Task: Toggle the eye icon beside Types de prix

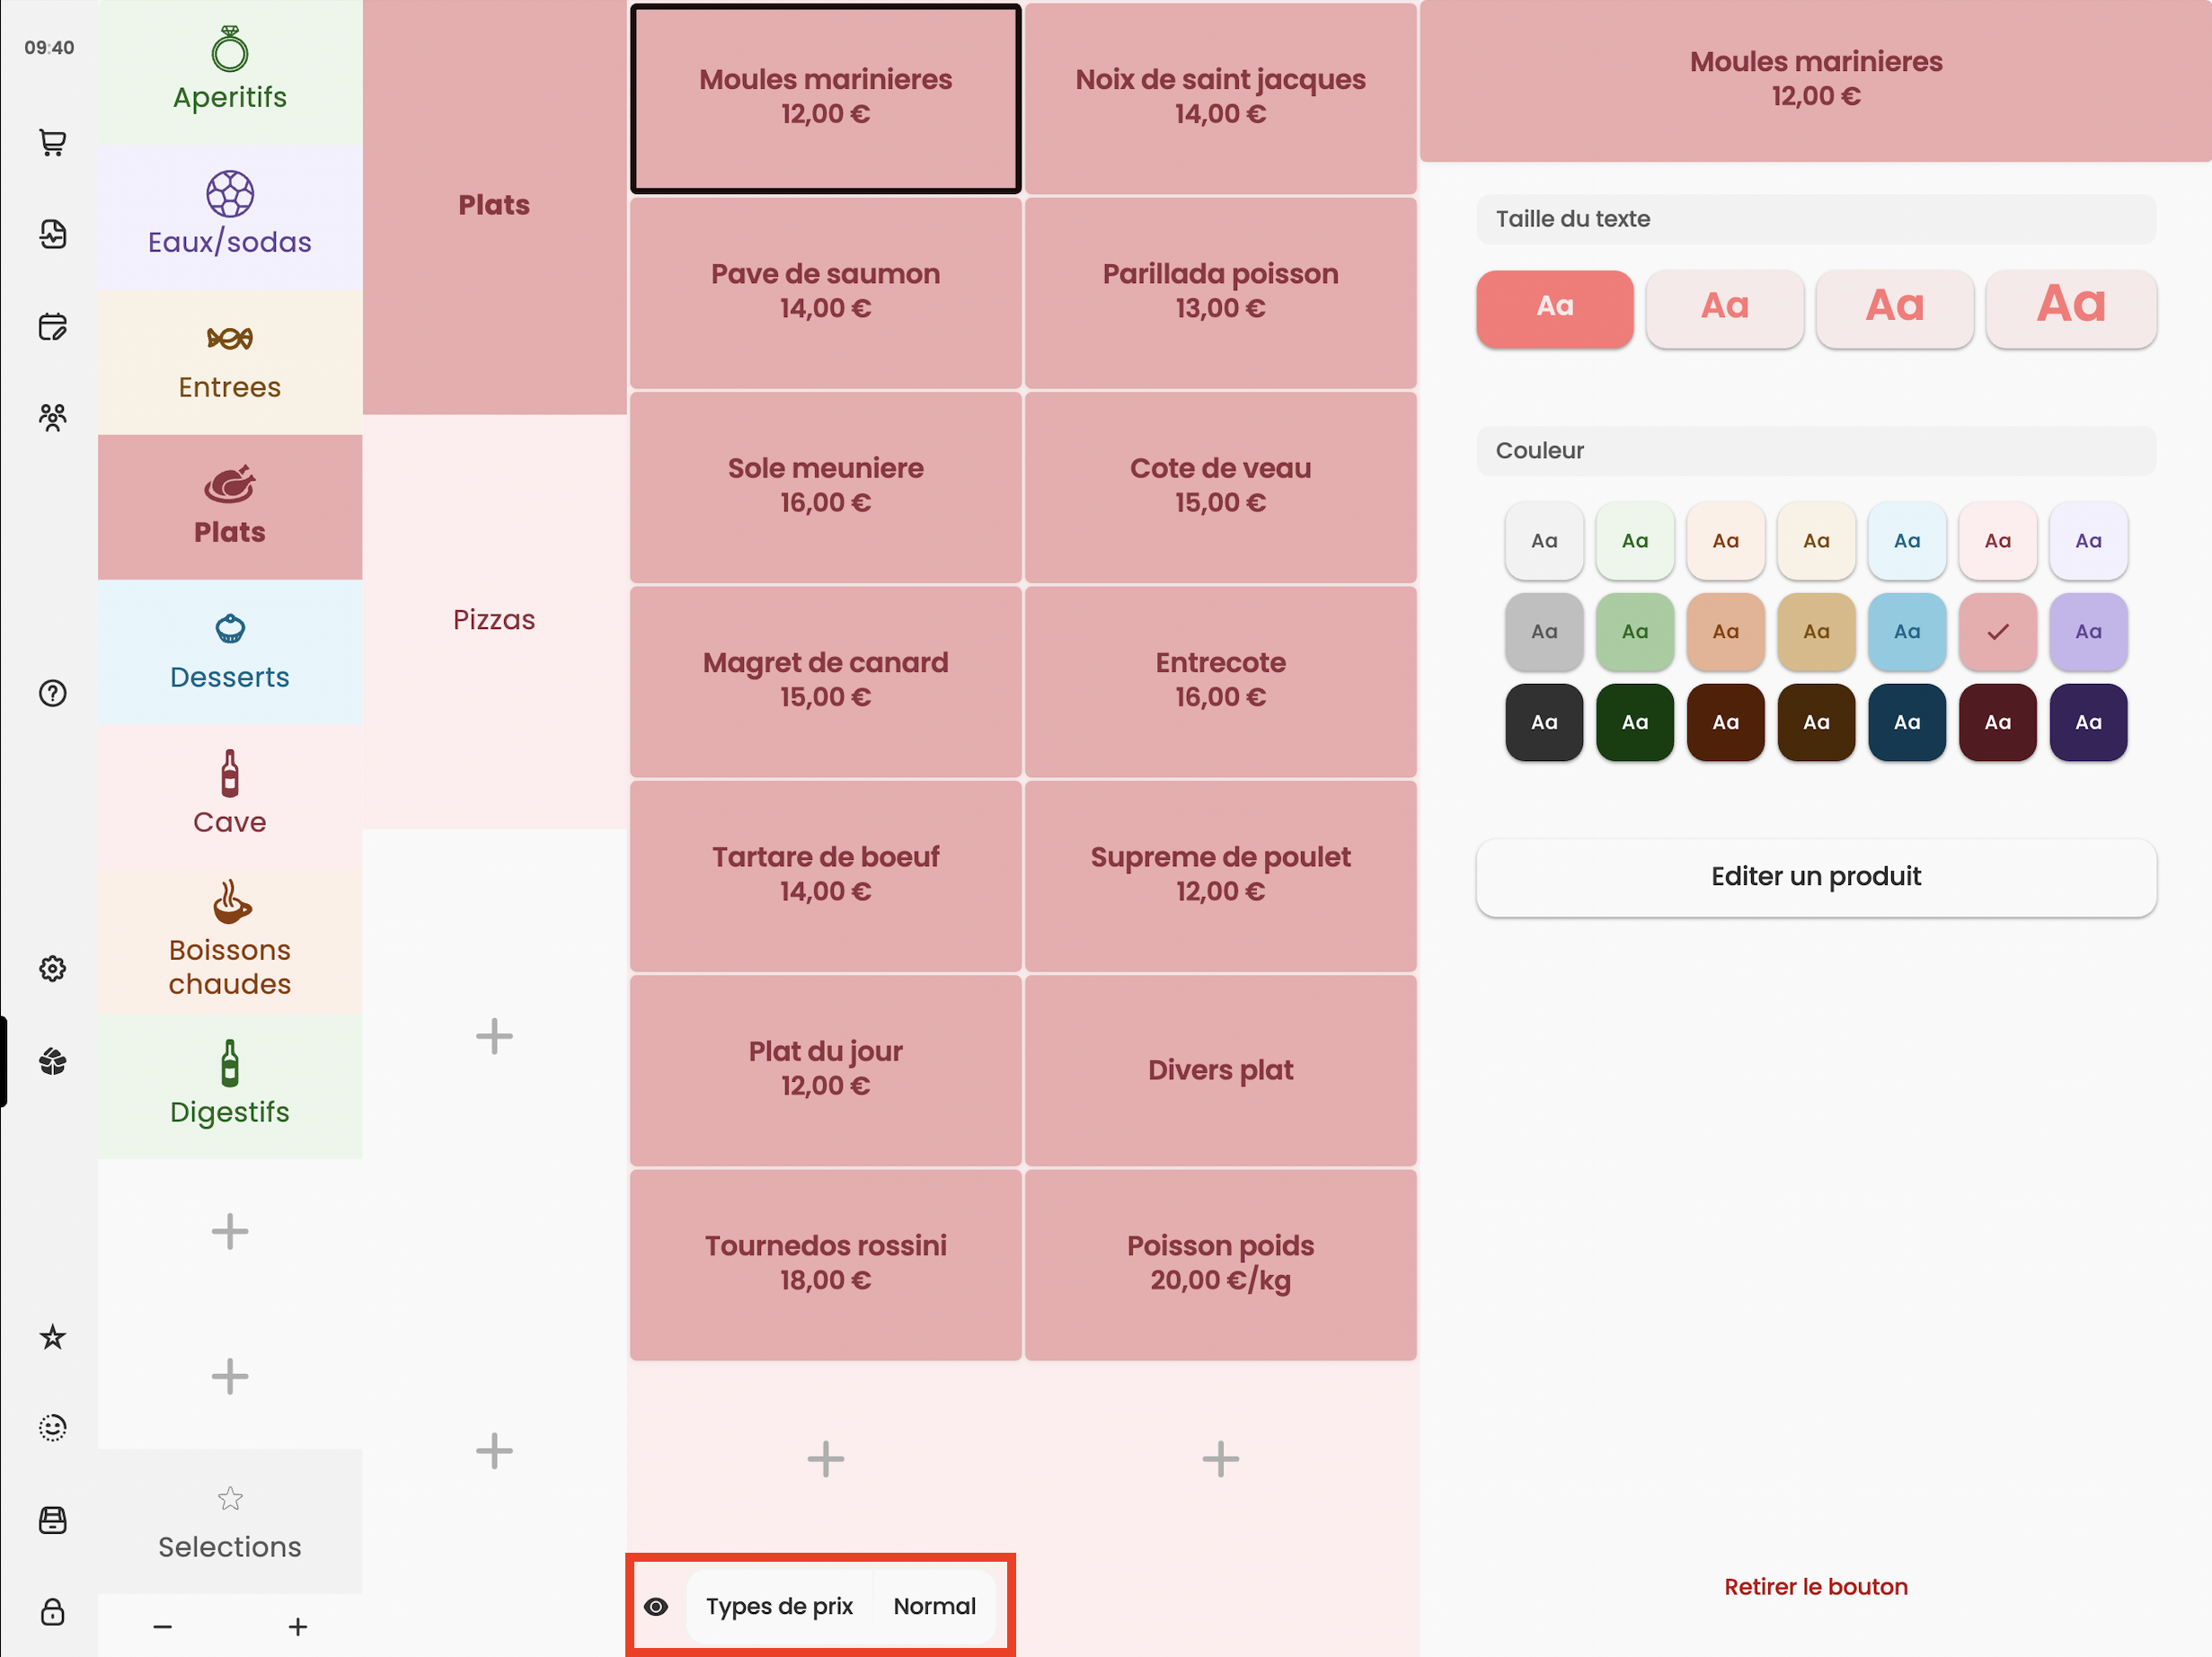Action: (x=656, y=1606)
